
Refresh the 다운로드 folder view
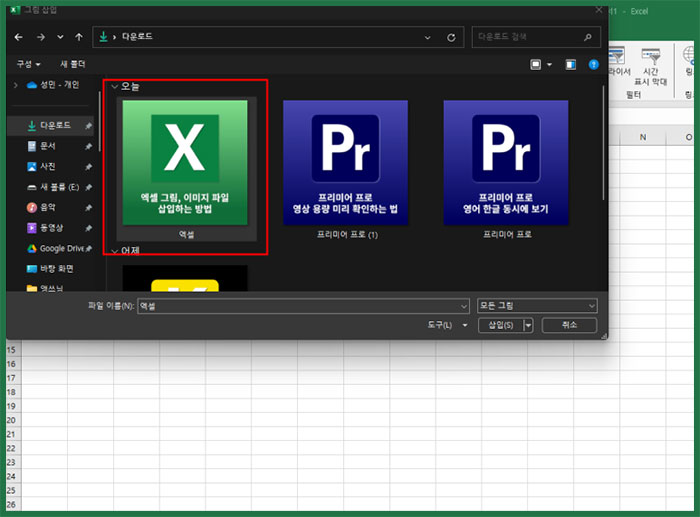pyautogui.click(x=451, y=38)
